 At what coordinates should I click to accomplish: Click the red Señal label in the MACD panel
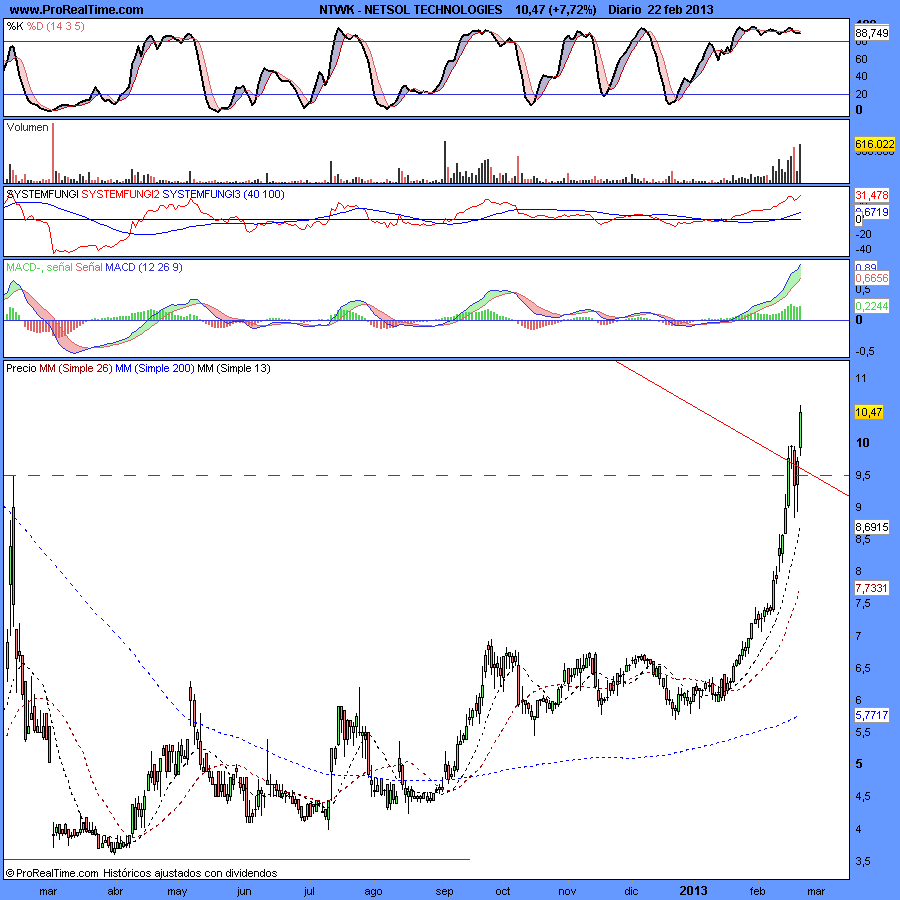[89, 267]
